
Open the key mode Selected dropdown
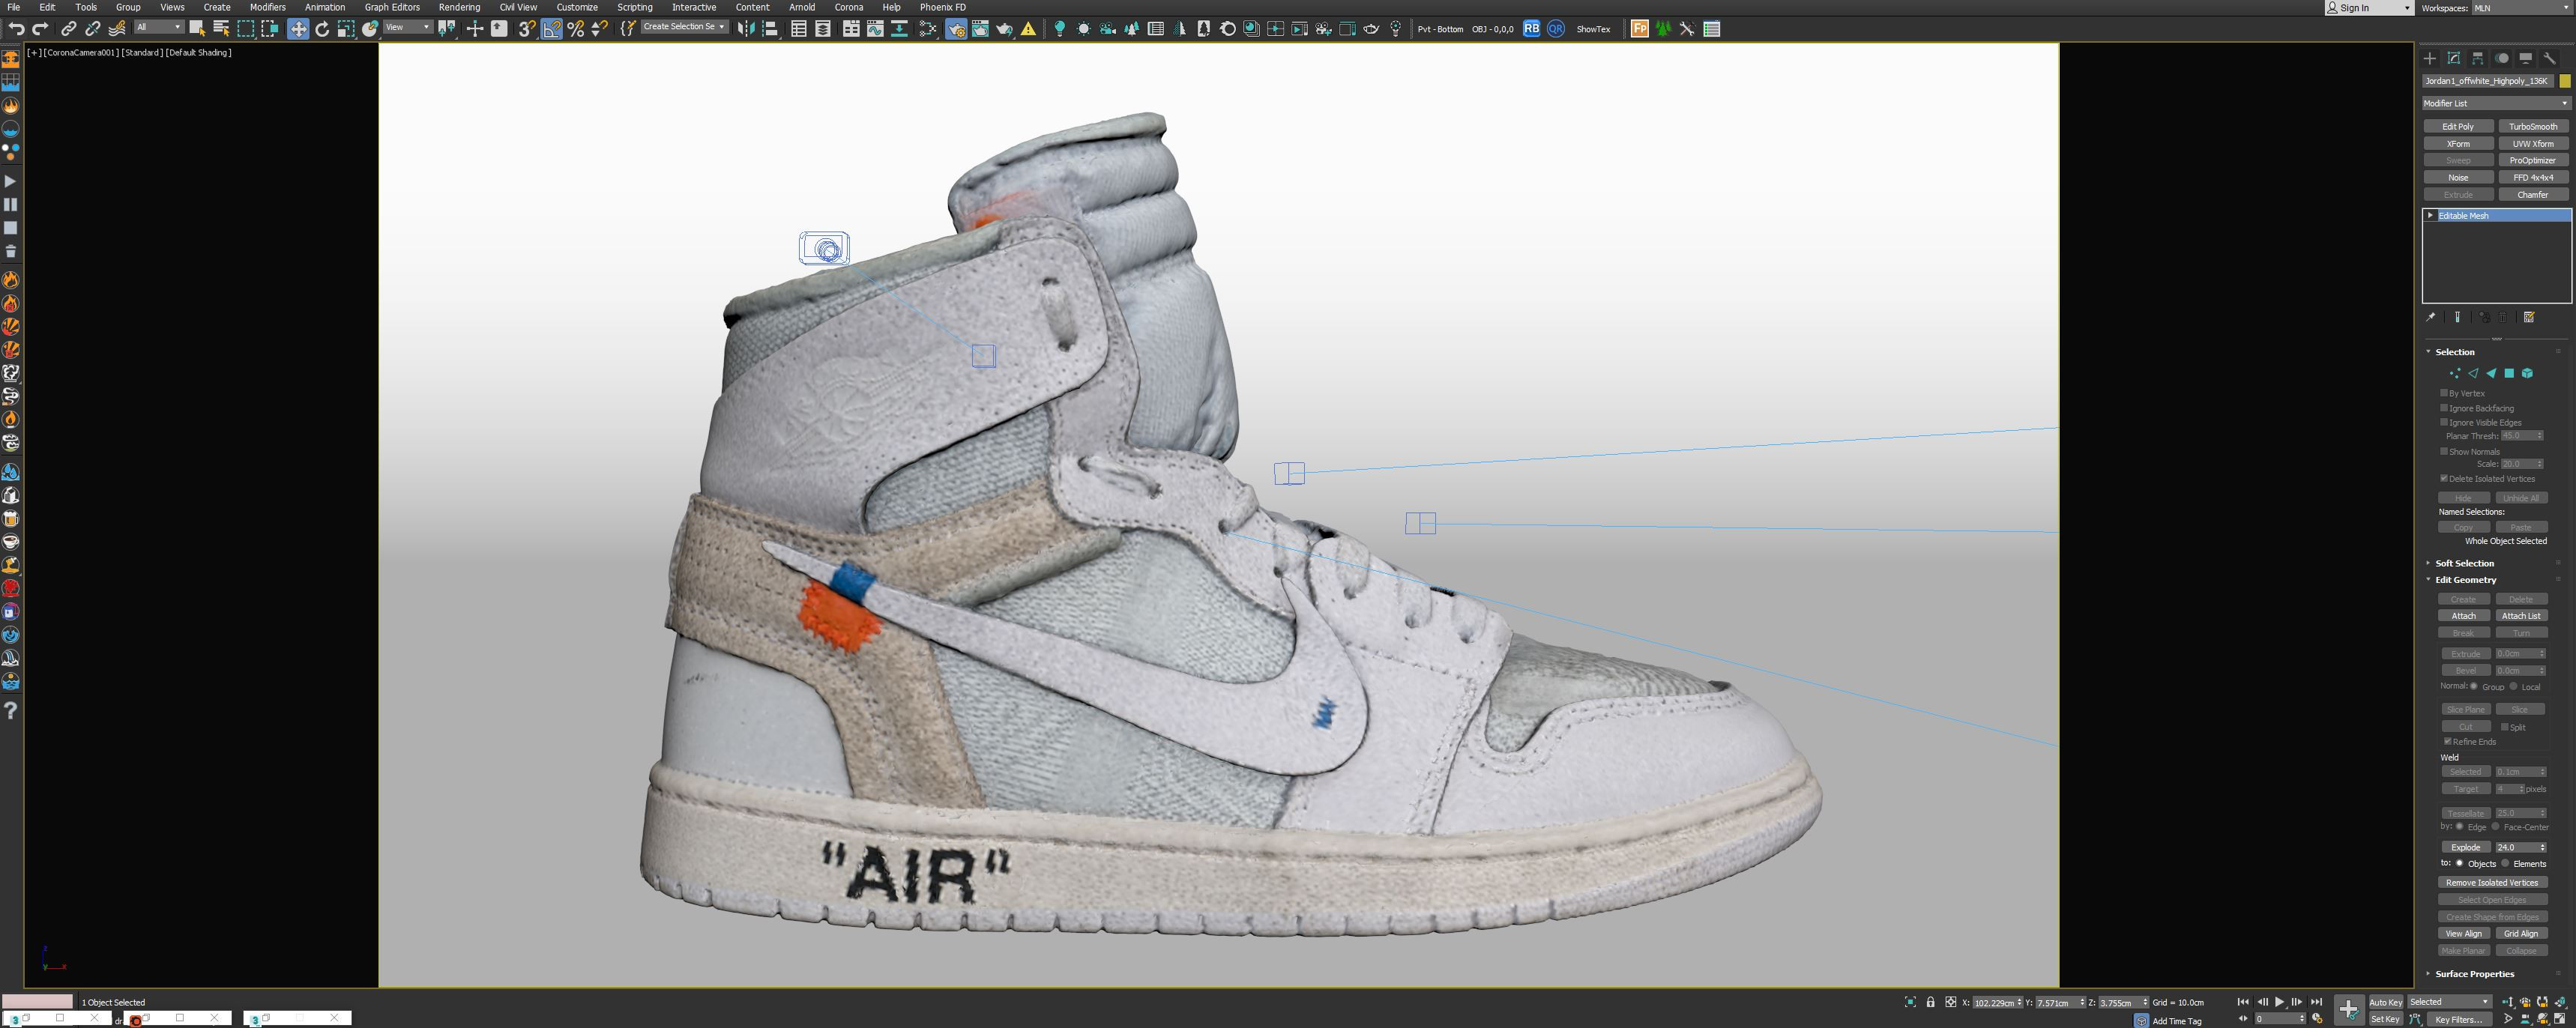2449,1002
